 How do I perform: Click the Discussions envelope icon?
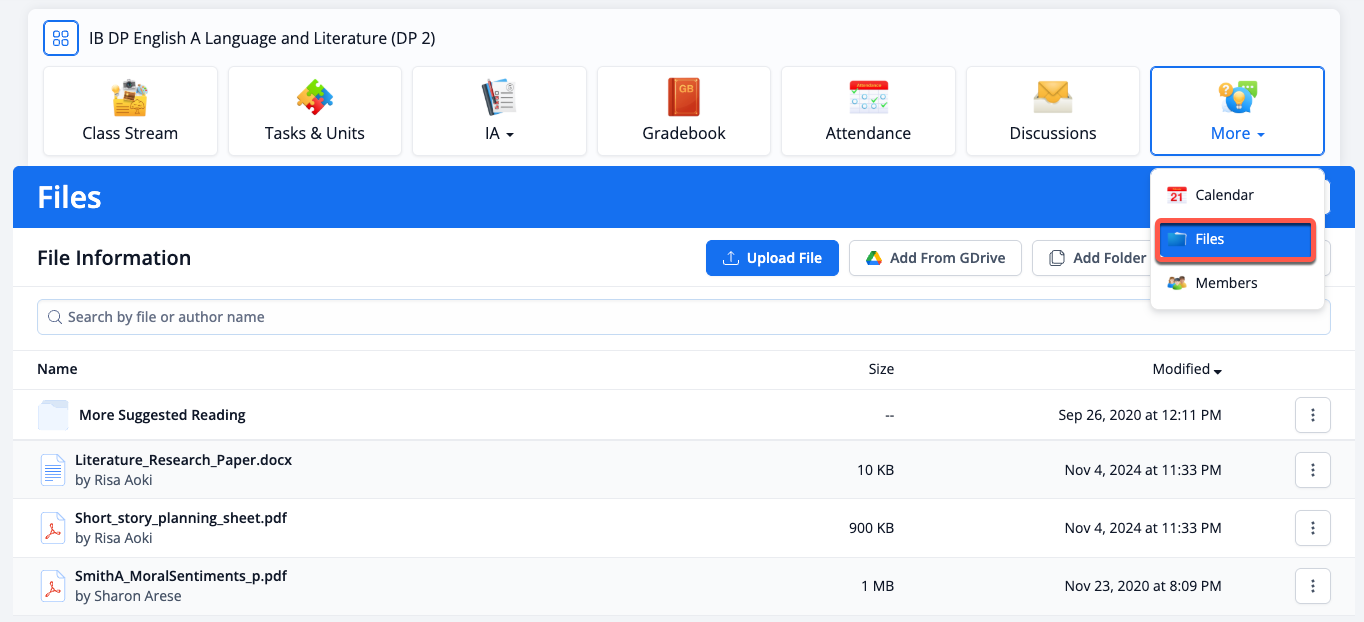click(1052, 98)
